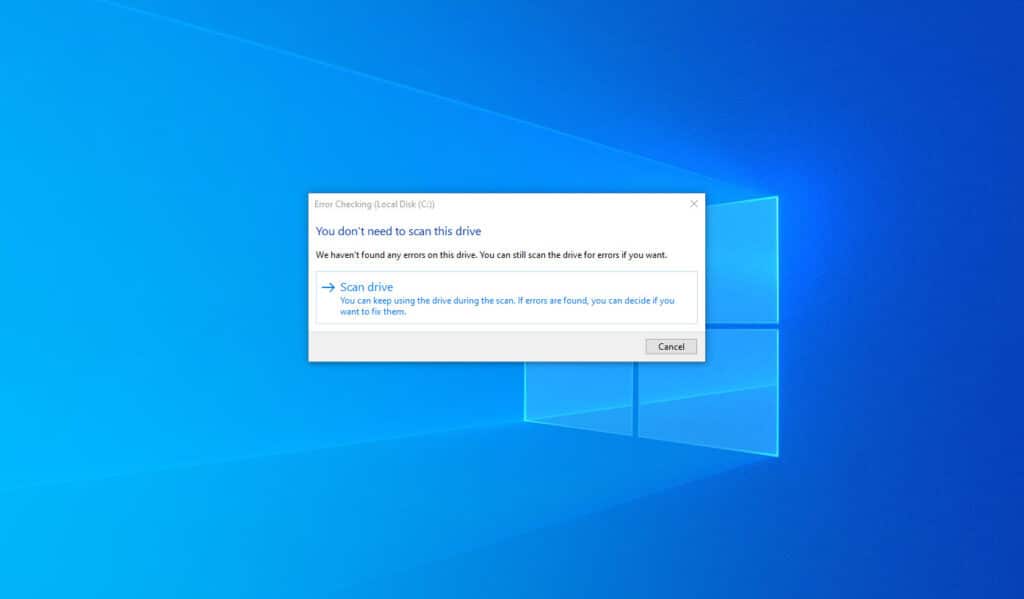
Task: Dismiss the dialog using its close control
Action: tap(693, 204)
